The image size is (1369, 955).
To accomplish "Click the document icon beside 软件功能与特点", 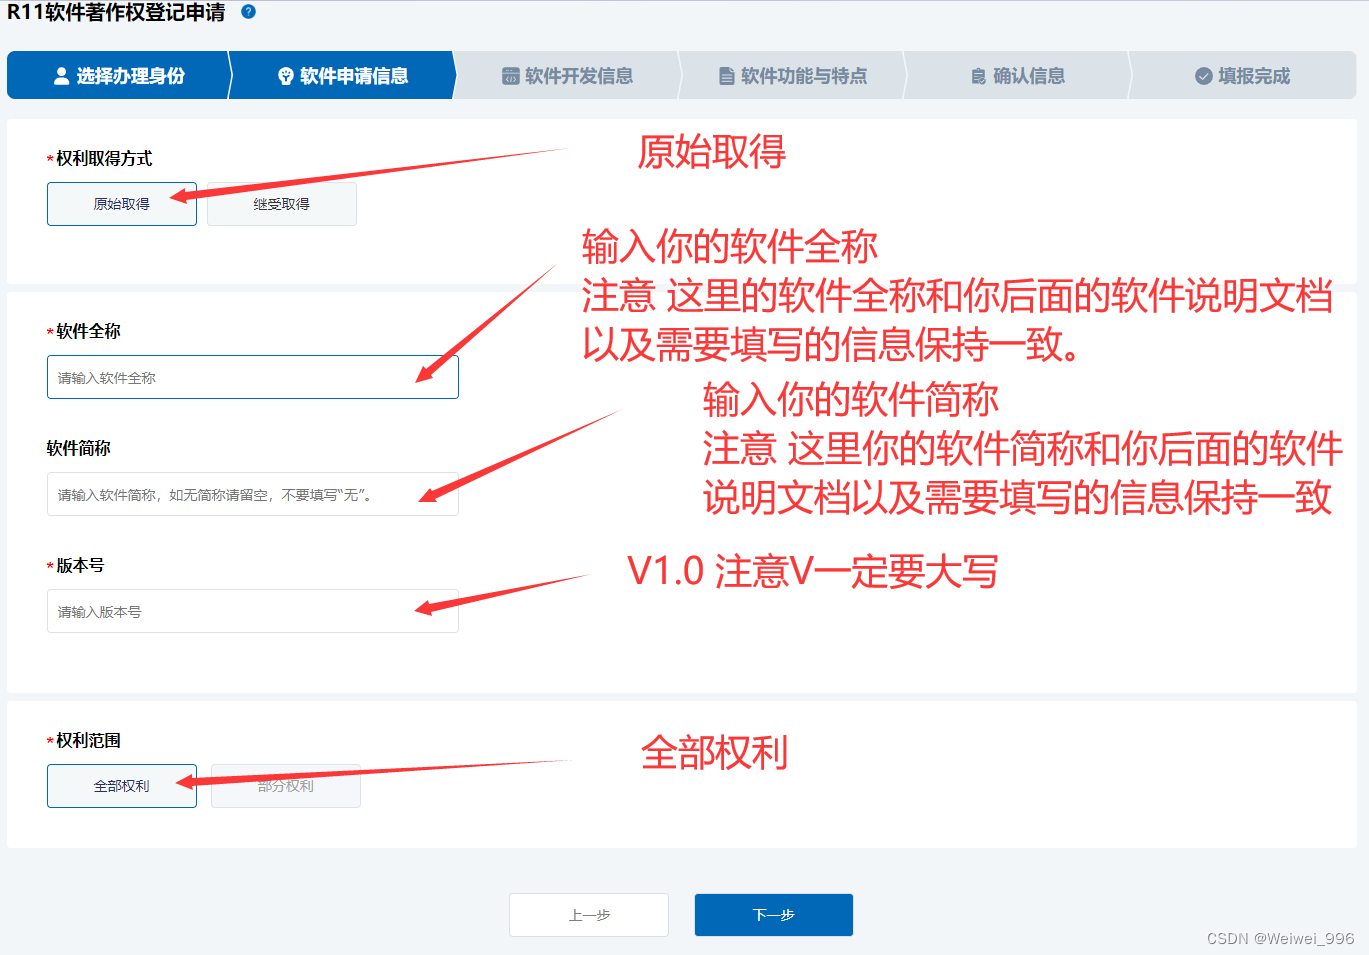I will [x=727, y=76].
